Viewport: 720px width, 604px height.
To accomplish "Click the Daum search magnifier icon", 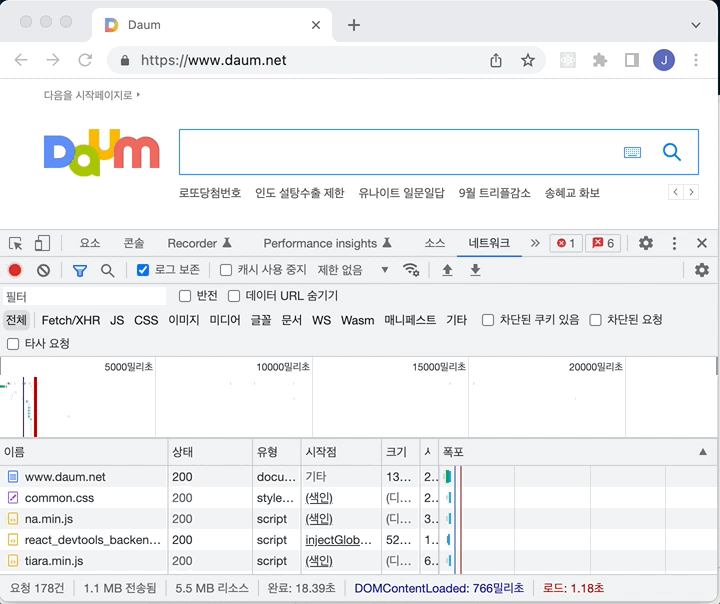I will [671, 152].
